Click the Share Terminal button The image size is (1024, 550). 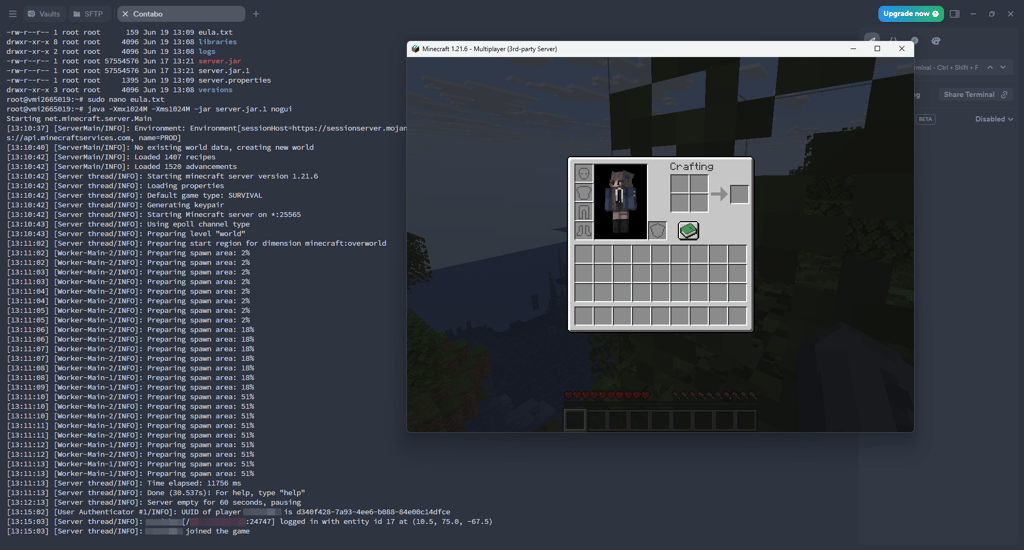tap(975, 95)
